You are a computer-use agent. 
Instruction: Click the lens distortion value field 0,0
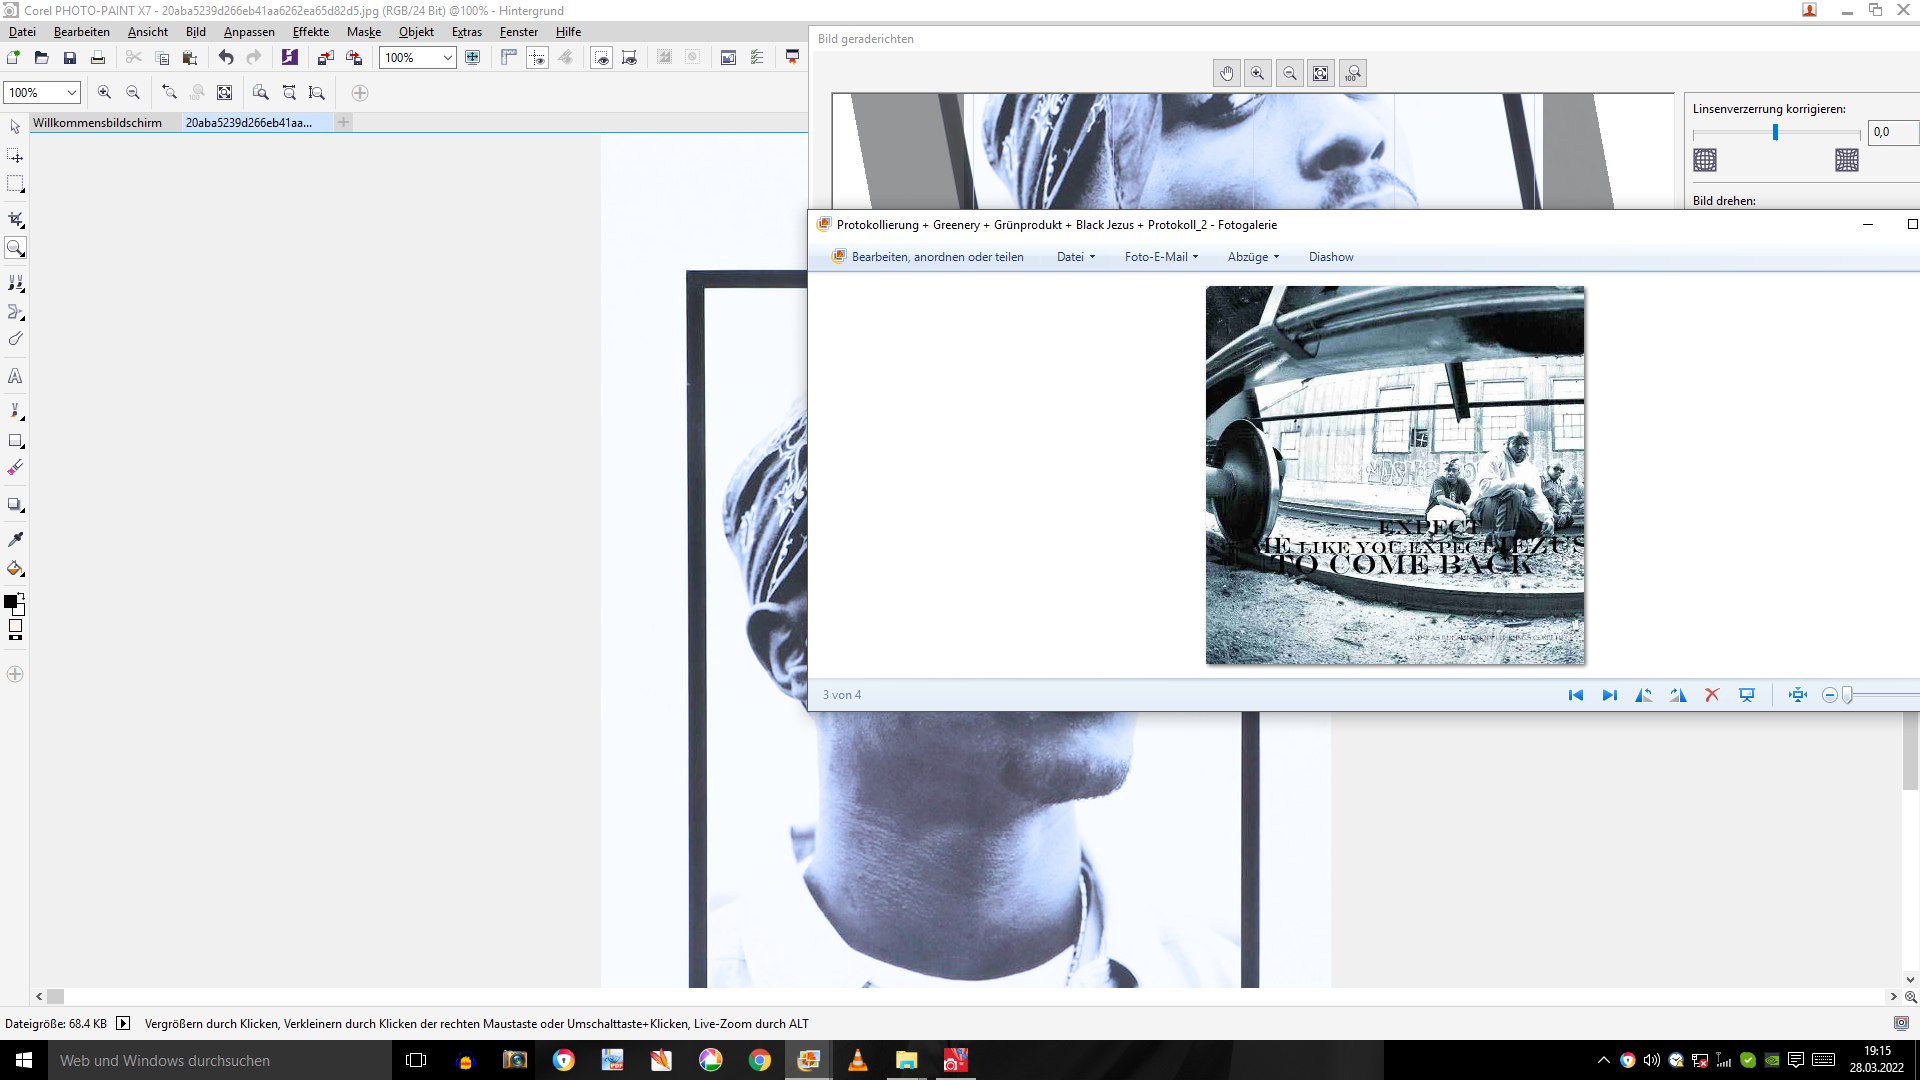click(1893, 132)
